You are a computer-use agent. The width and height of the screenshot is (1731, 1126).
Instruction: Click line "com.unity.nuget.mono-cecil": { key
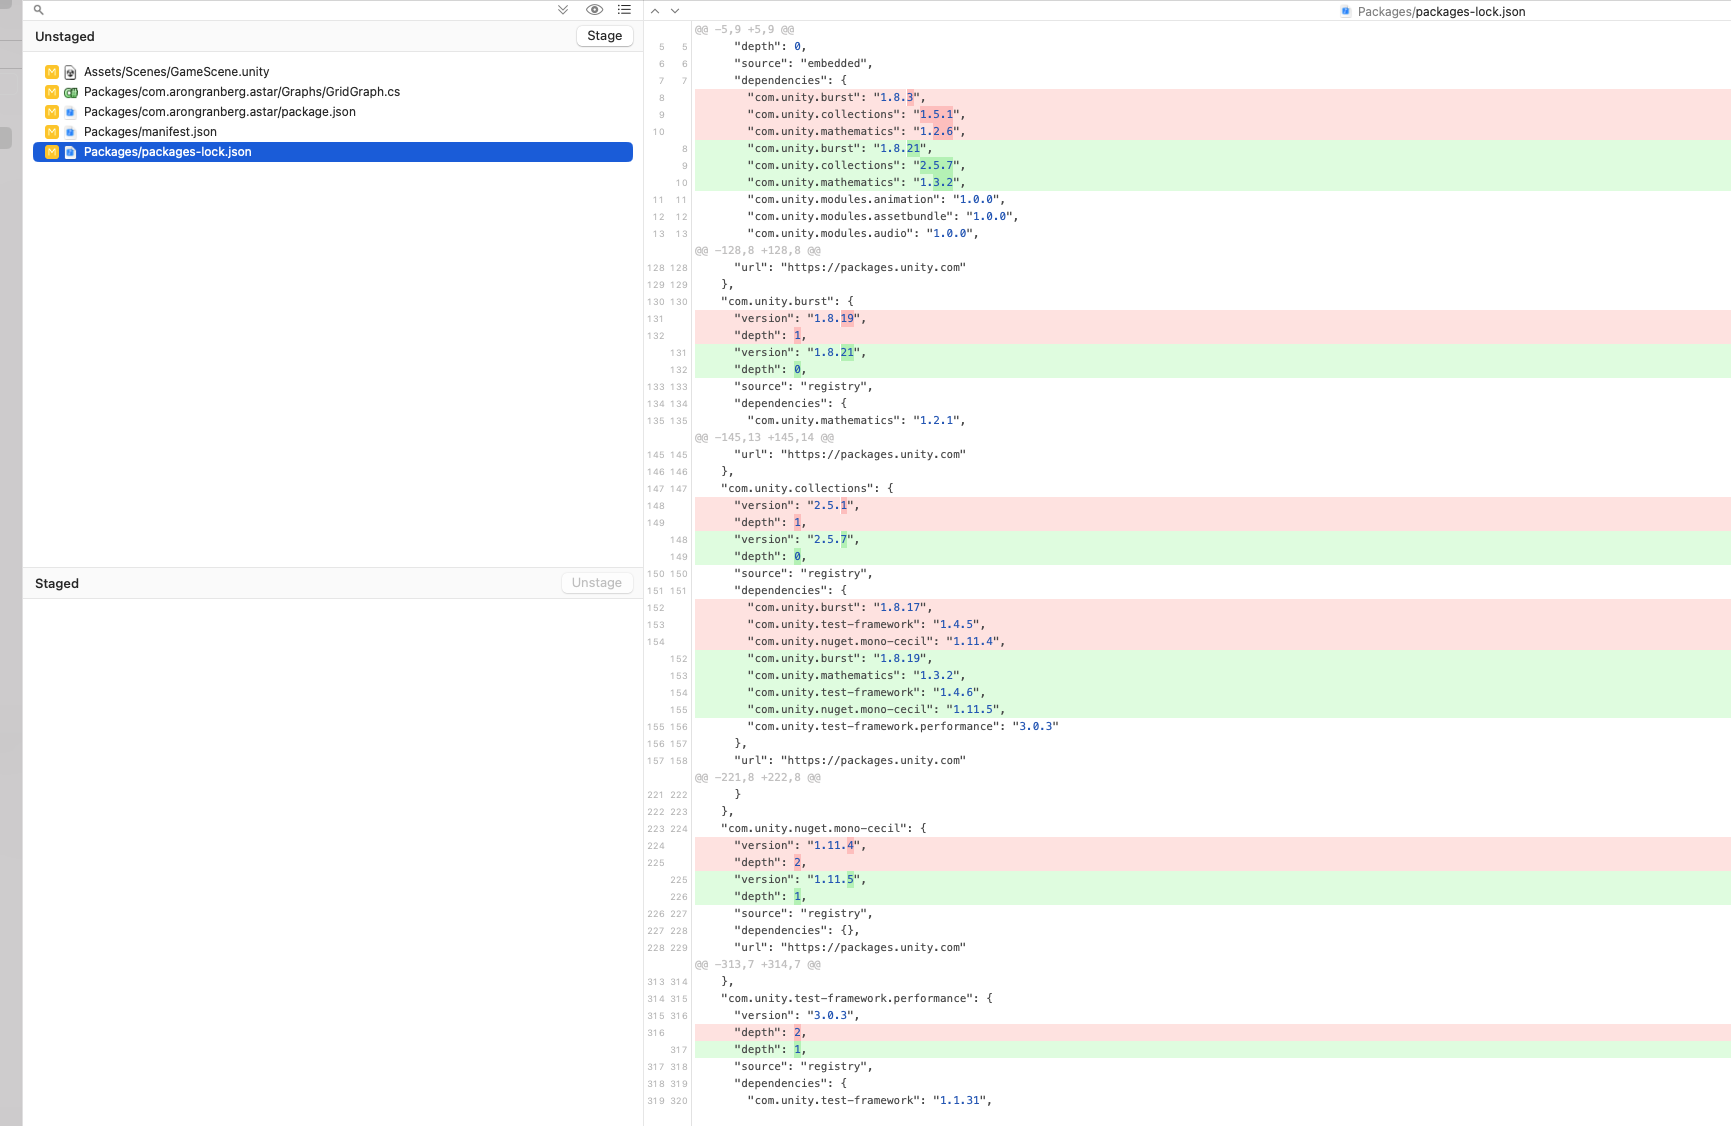(1212, 829)
